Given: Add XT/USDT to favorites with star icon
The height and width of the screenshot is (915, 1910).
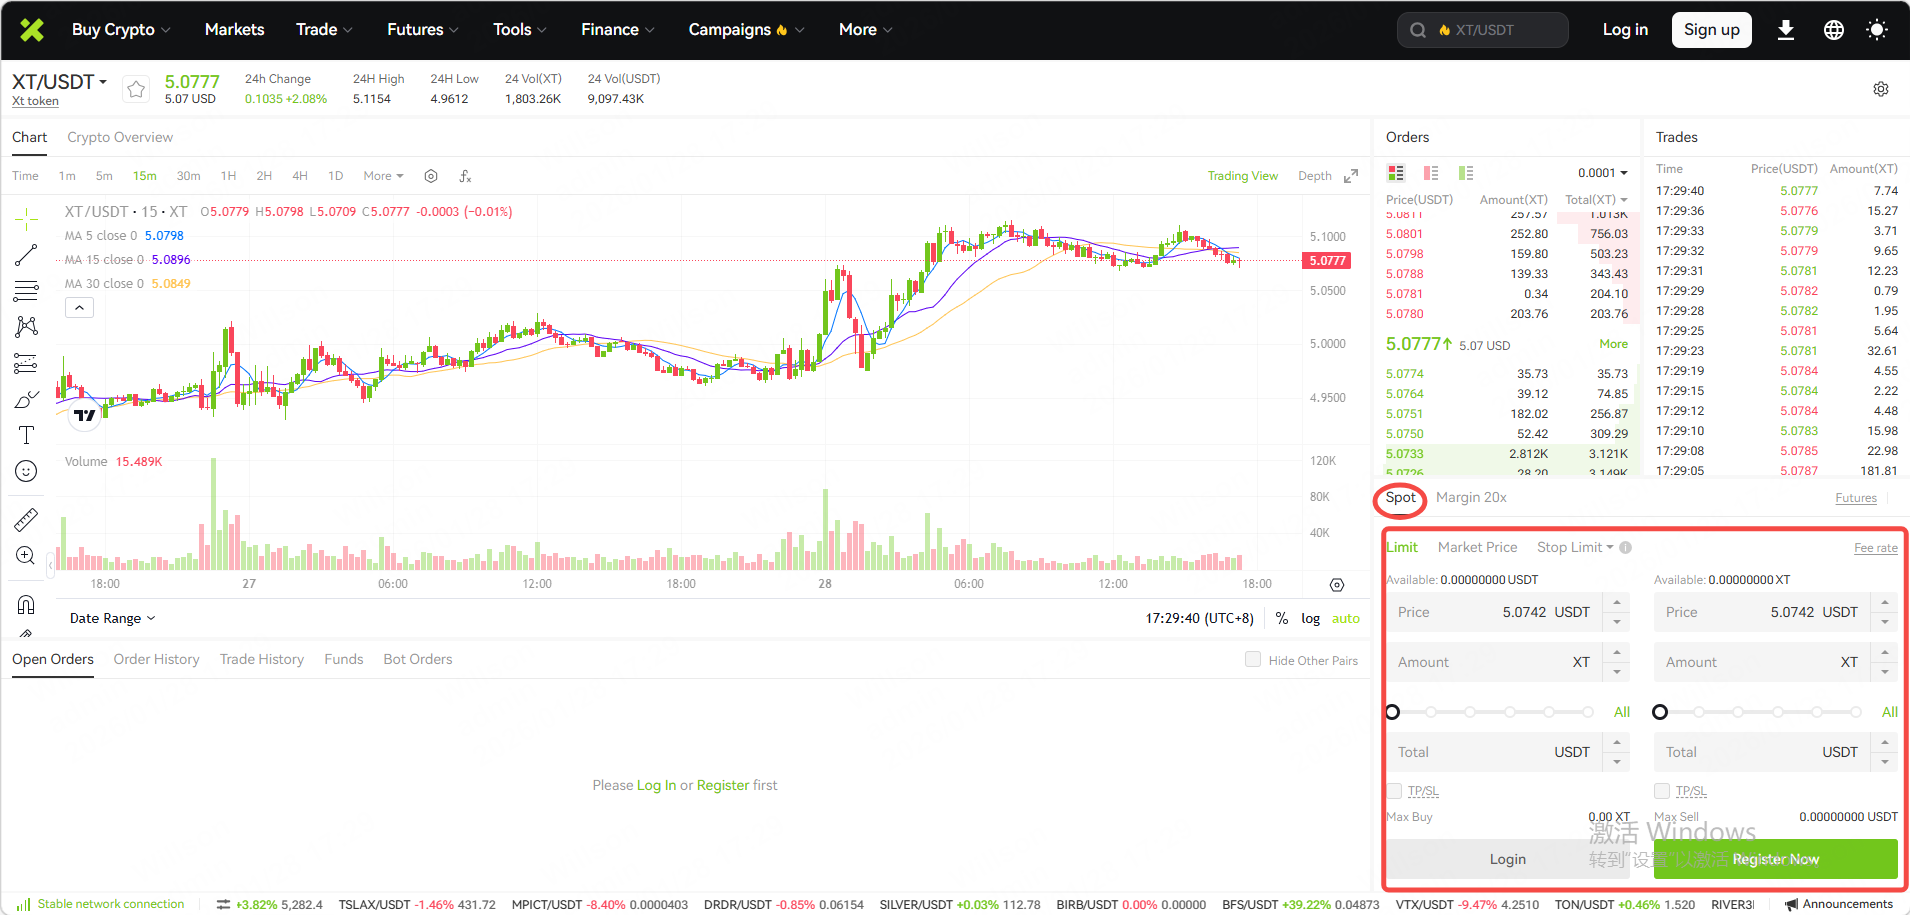Looking at the screenshot, I should (136, 90).
